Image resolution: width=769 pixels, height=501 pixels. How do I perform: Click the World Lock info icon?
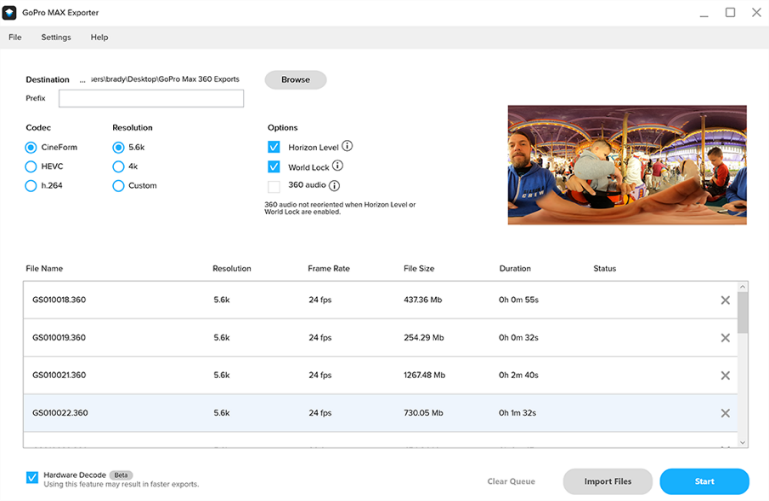click(337, 166)
